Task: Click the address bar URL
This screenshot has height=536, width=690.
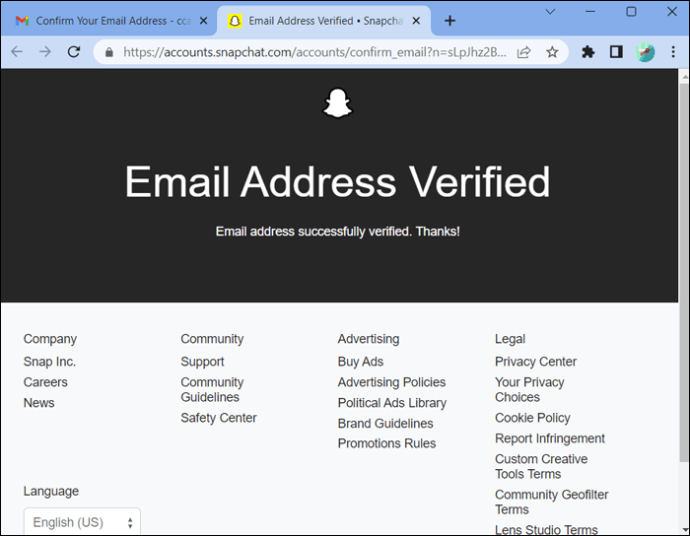Action: [x=315, y=52]
